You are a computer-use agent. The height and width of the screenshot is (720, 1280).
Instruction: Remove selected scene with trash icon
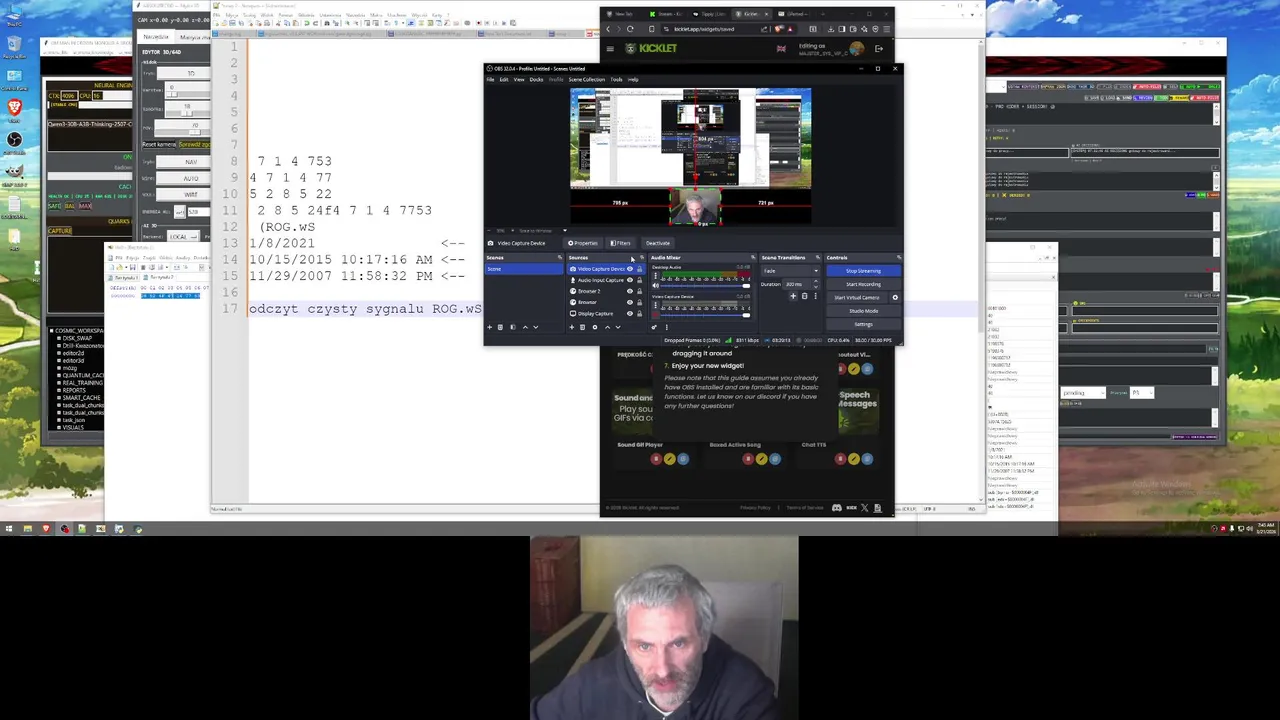(x=500, y=327)
